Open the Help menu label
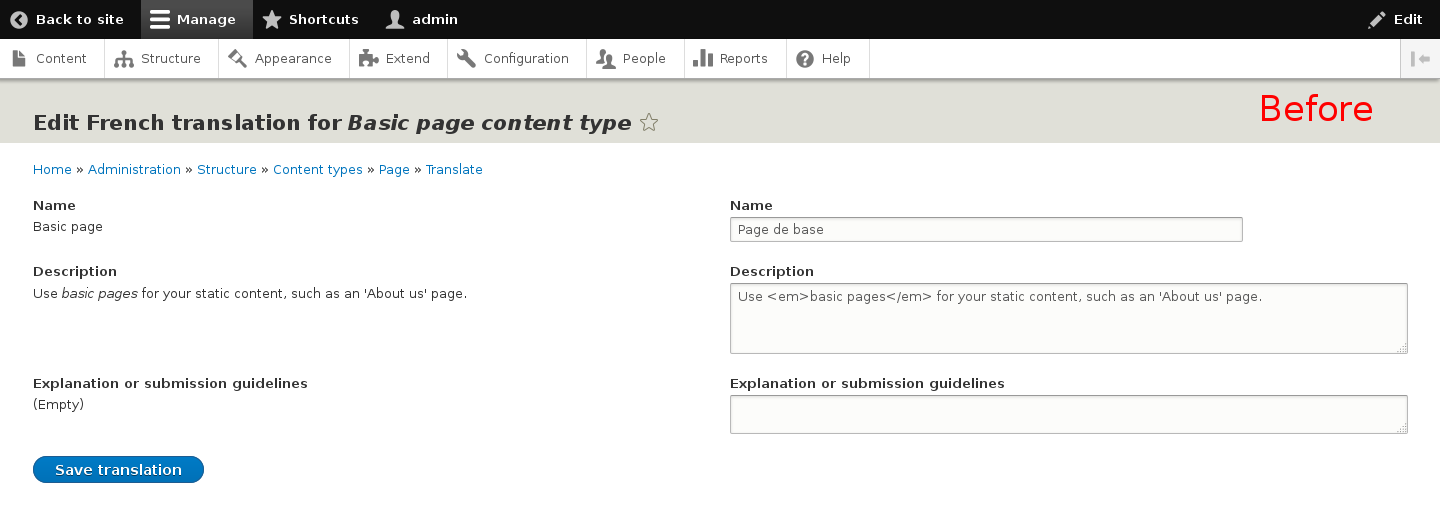This screenshot has width=1440, height=507. pos(836,59)
